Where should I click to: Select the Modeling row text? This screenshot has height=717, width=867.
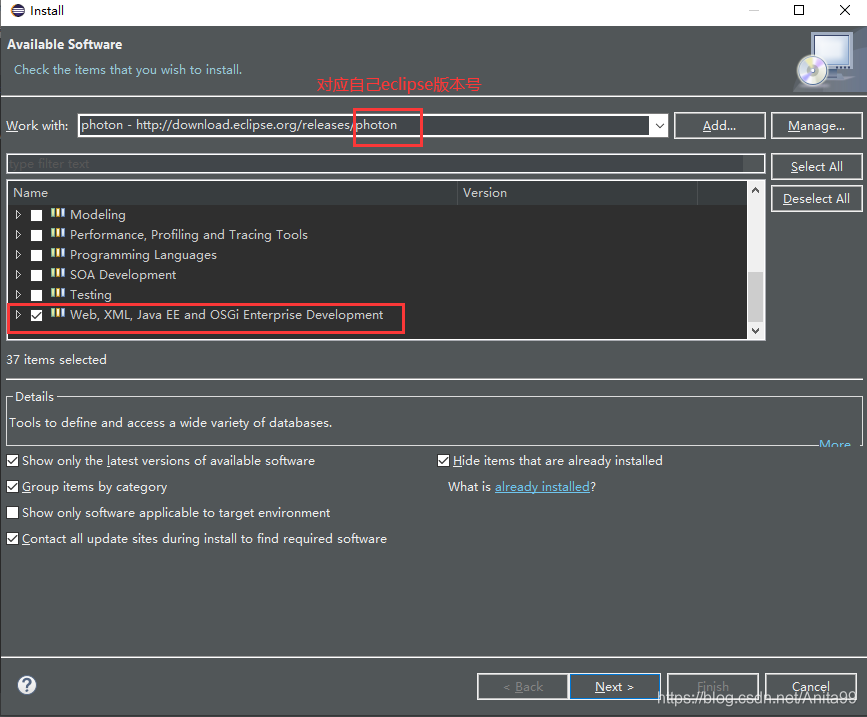pyautogui.click(x=98, y=214)
